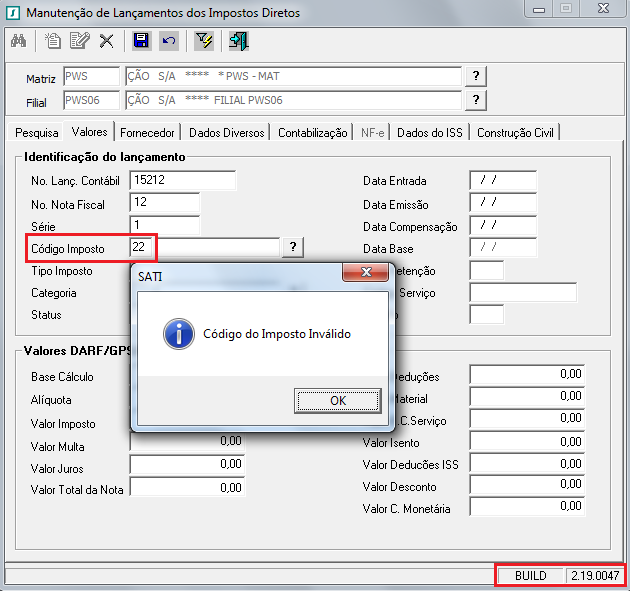Image resolution: width=630 pixels, height=591 pixels.
Task: Click the edit record pencil icon
Action: coord(80,41)
